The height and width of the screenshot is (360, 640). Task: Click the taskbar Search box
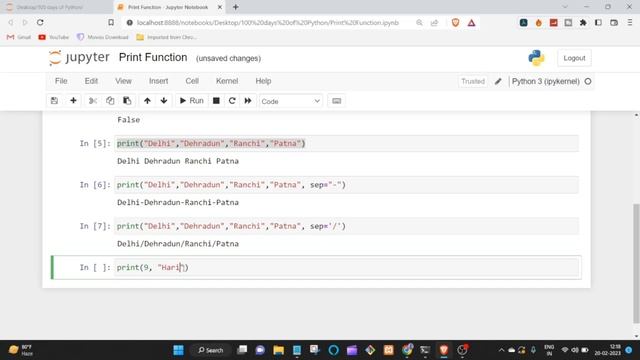coord(211,350)
